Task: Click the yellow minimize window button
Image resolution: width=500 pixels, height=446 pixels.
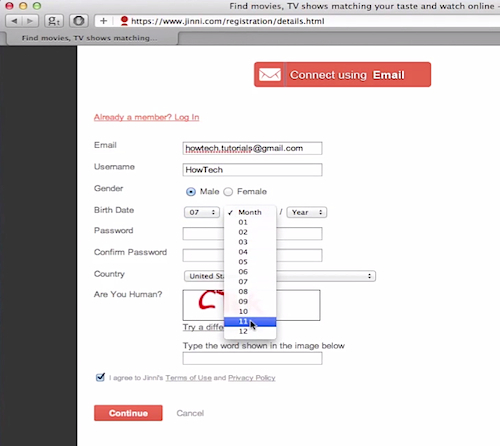Action: coord(23,6)
